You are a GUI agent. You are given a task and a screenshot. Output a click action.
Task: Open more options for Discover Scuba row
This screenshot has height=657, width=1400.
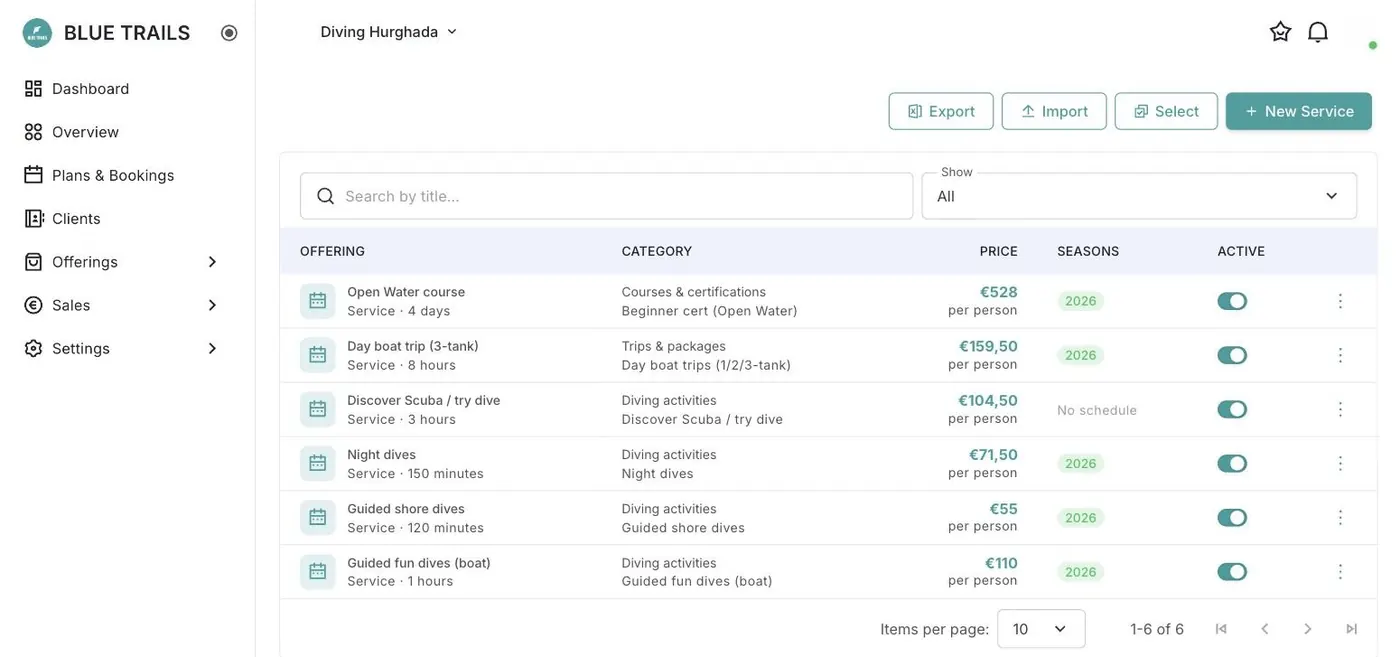[x=1340, y=409]
